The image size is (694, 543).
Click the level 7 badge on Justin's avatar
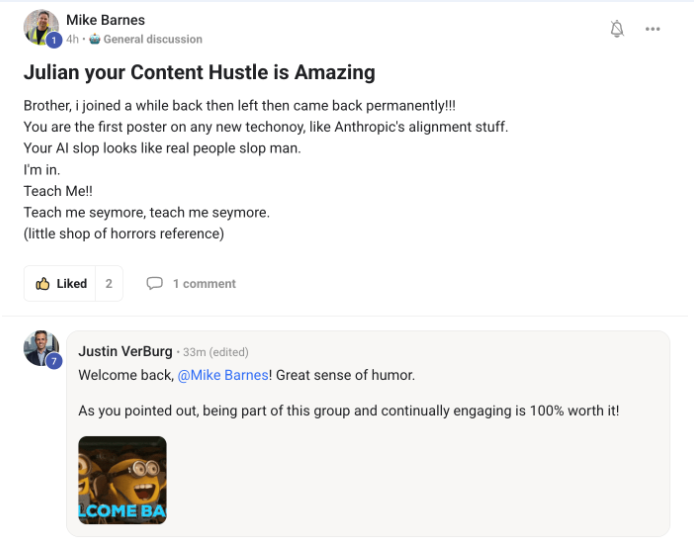point(54,361)
